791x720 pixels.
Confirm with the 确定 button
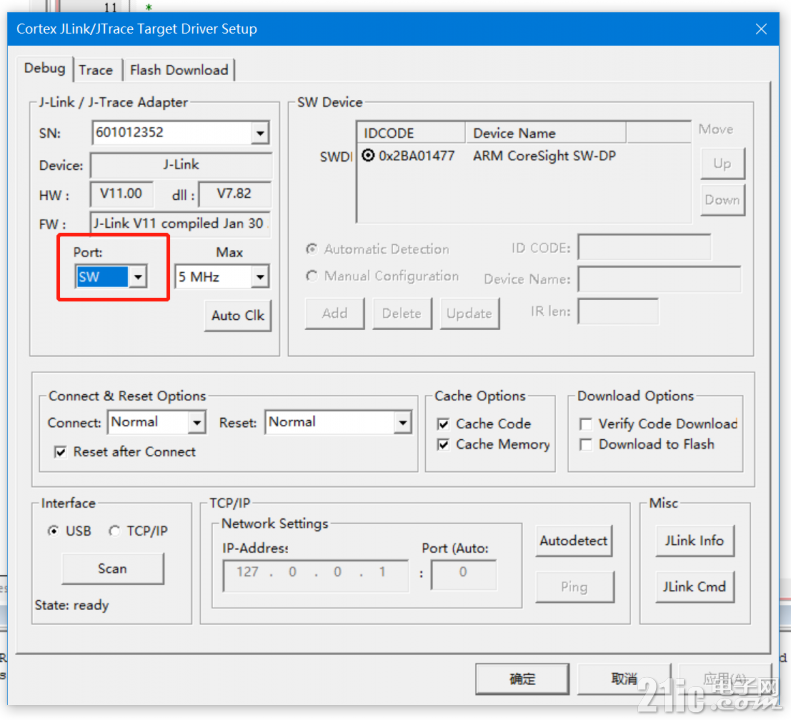click(x=522, y=679)
